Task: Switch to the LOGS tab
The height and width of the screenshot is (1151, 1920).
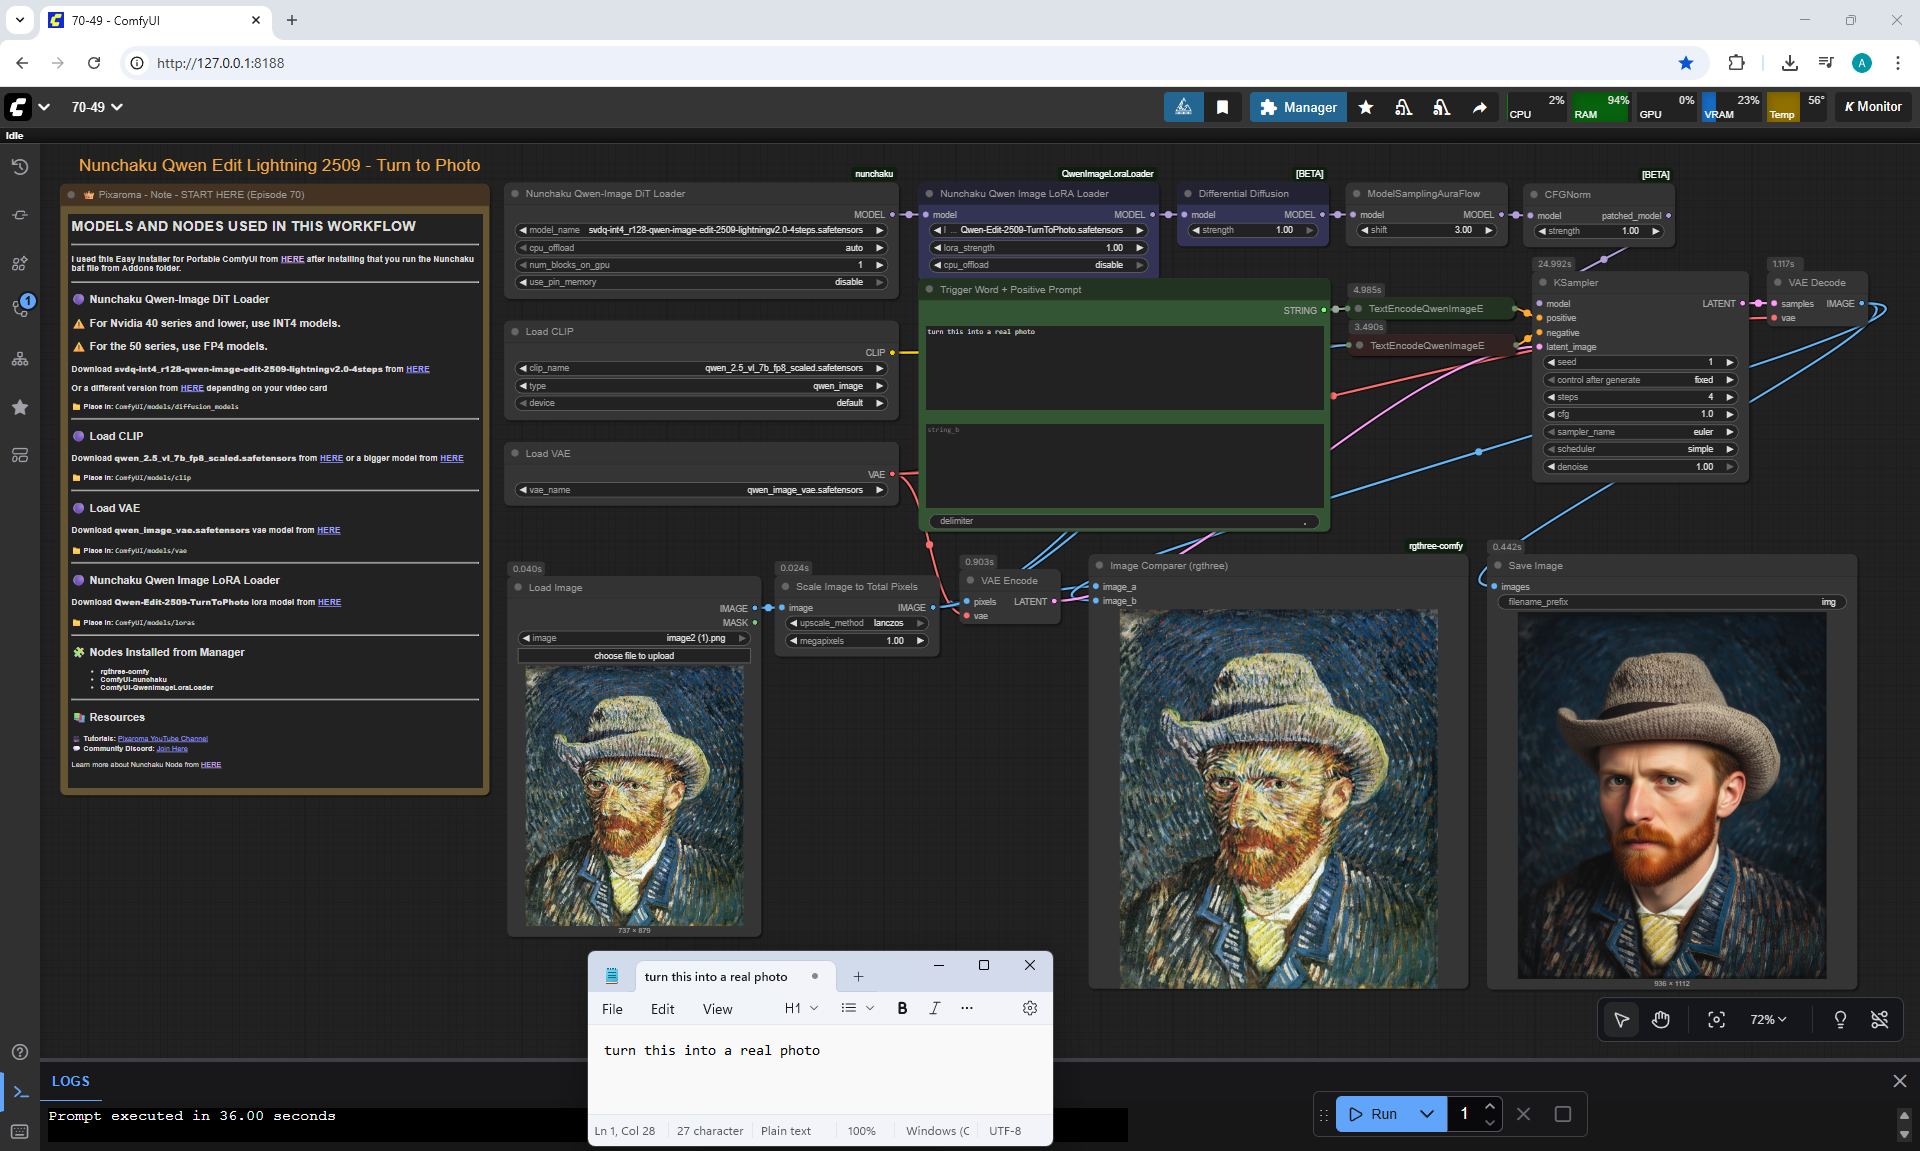Action: pos(70,1081)
